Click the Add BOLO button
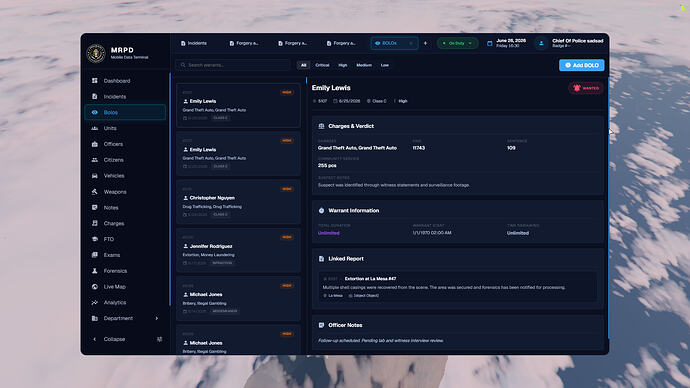 581,65
